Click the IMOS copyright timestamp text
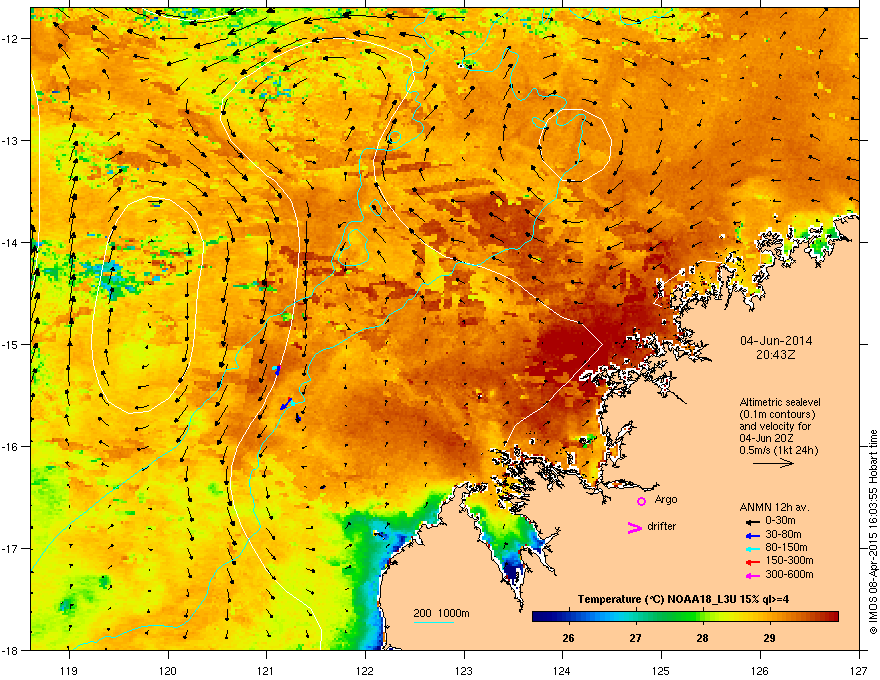This screenshot has height=680, width=880. pyautogui.click(x=873, y=532)
